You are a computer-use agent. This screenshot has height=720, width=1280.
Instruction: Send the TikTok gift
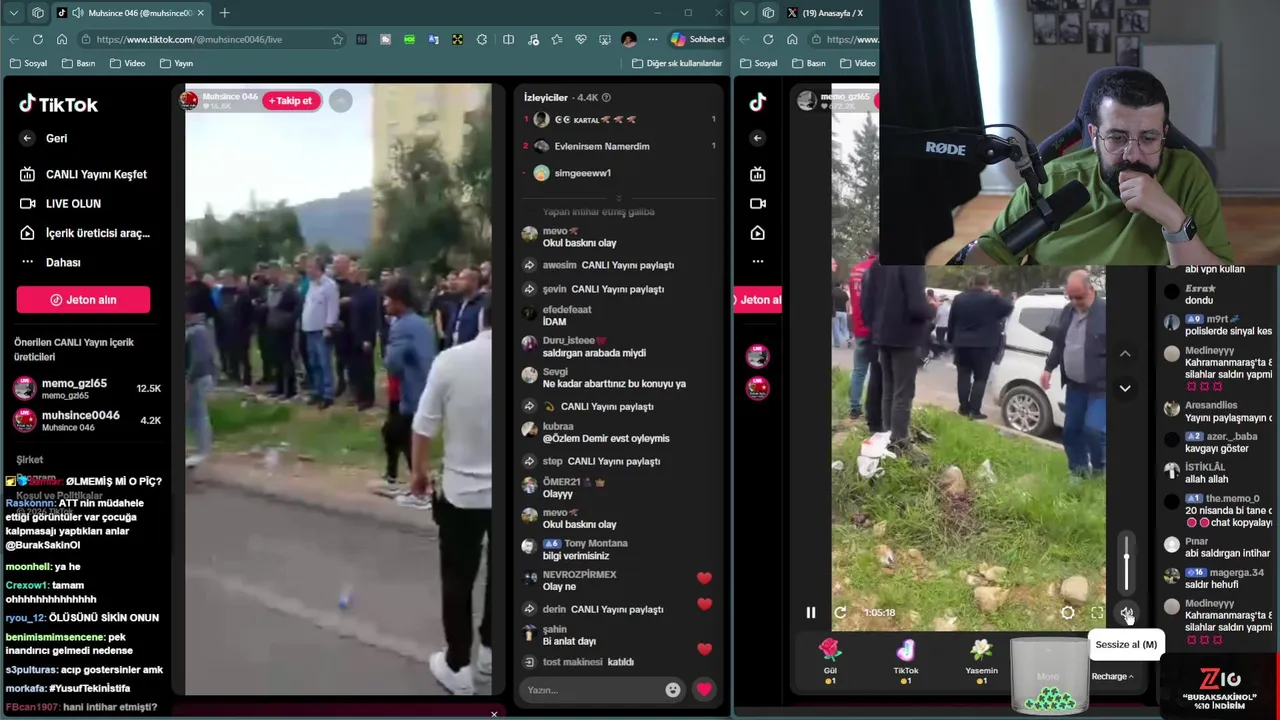pos(906,662)
